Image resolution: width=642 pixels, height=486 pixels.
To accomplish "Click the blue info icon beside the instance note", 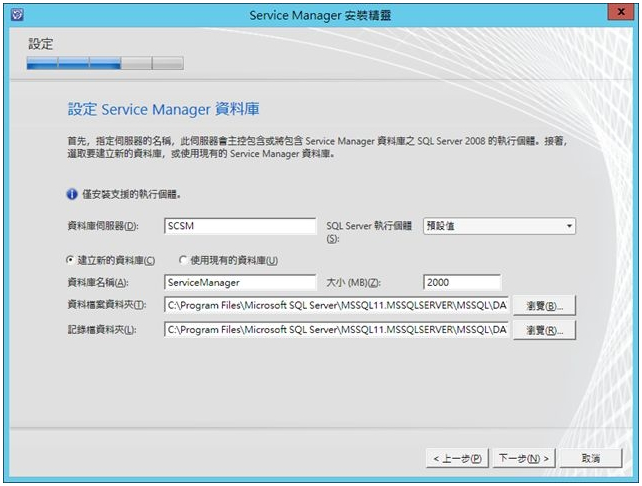I will click(72, 194).
